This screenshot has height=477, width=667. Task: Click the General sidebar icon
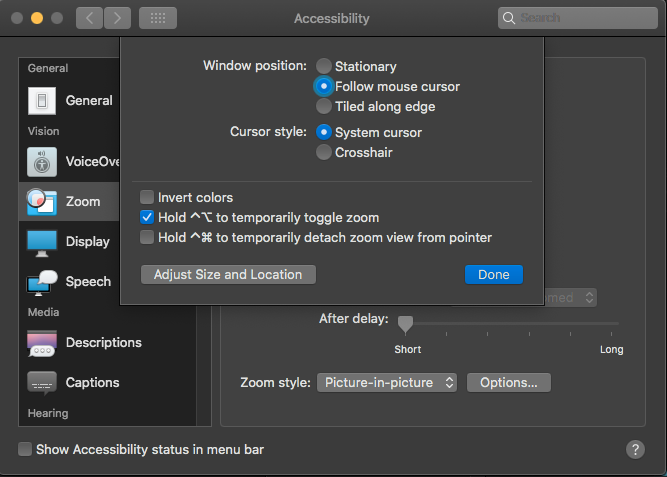point(42,100)
